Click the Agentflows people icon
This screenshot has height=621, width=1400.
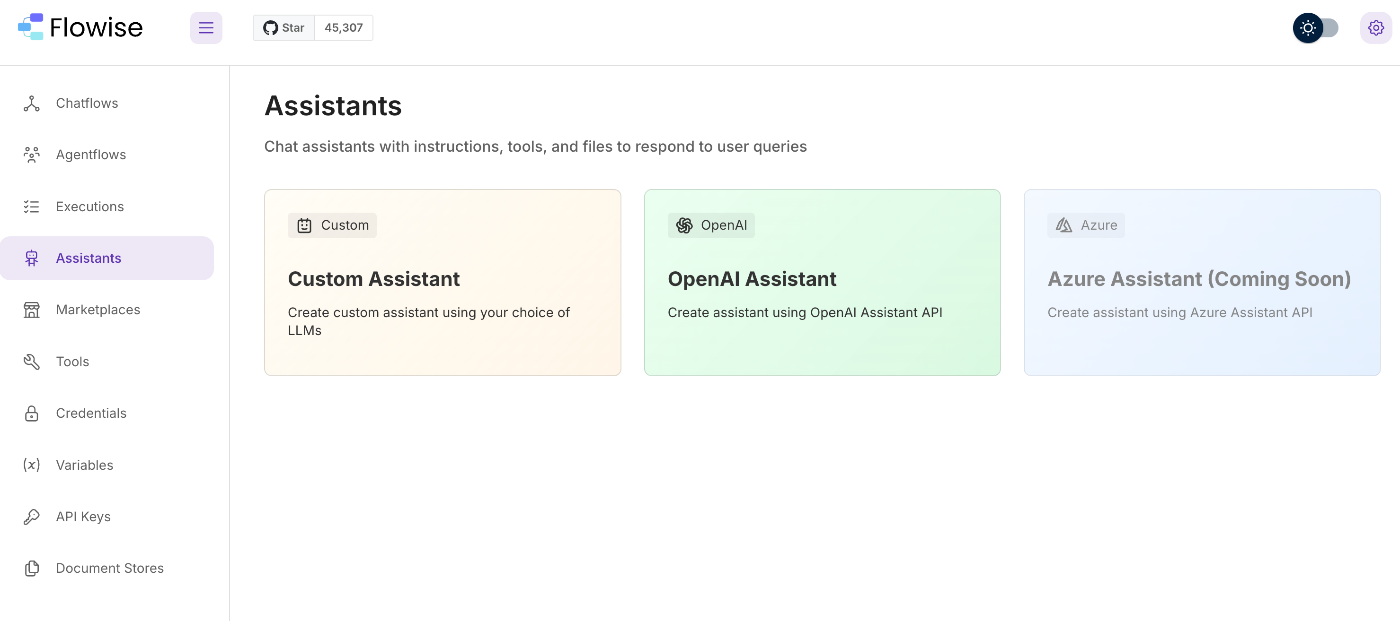pos(32,155)
